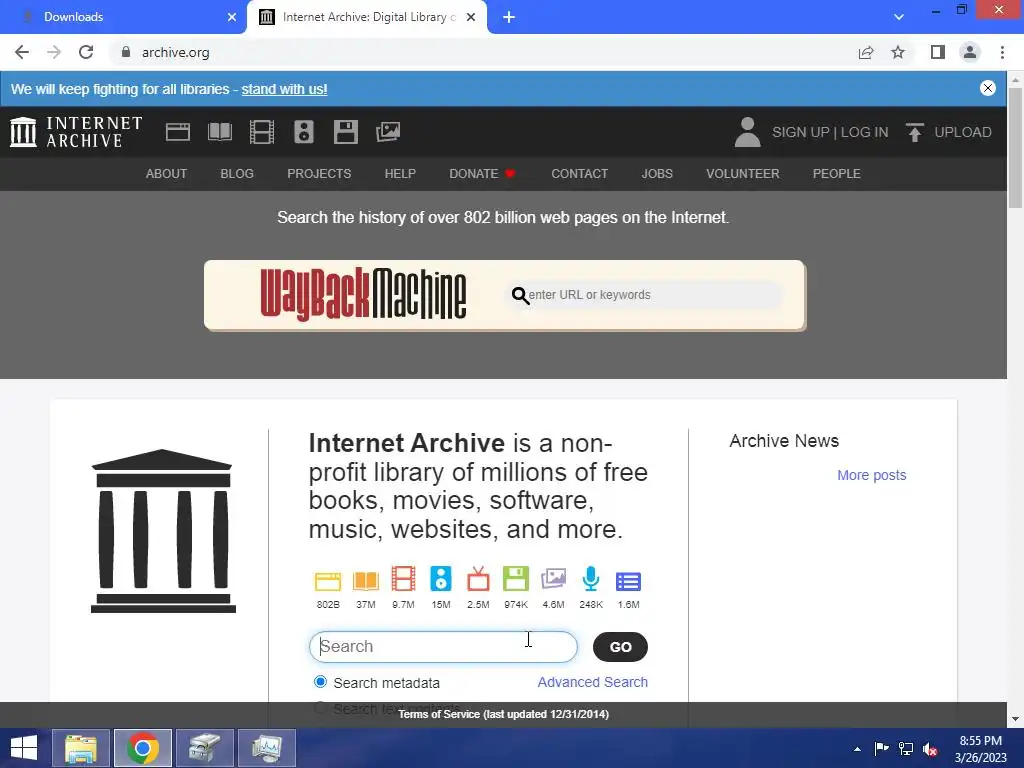1024x768 pixels.
Task: Open the CONTACT menu item
Action: pyautogui.click(x=579, y=174)
